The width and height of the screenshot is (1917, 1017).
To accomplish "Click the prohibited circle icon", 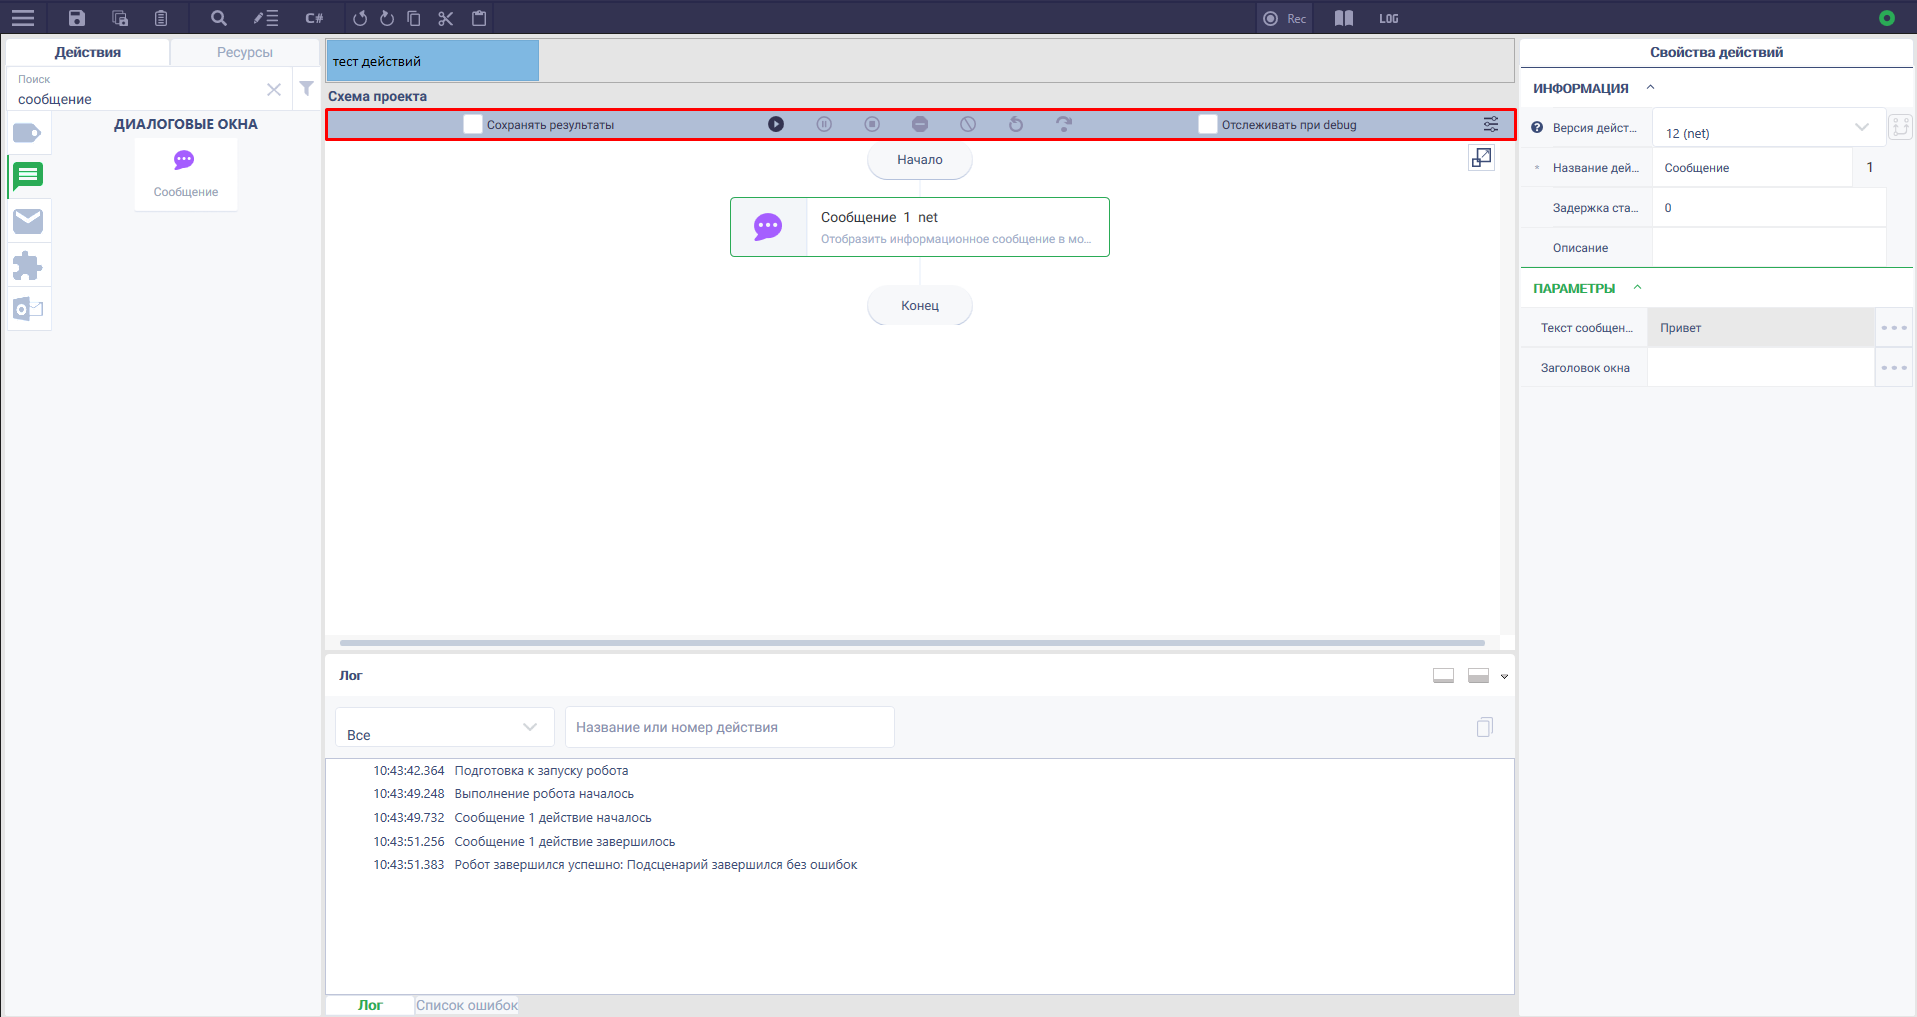I will 968,124.
